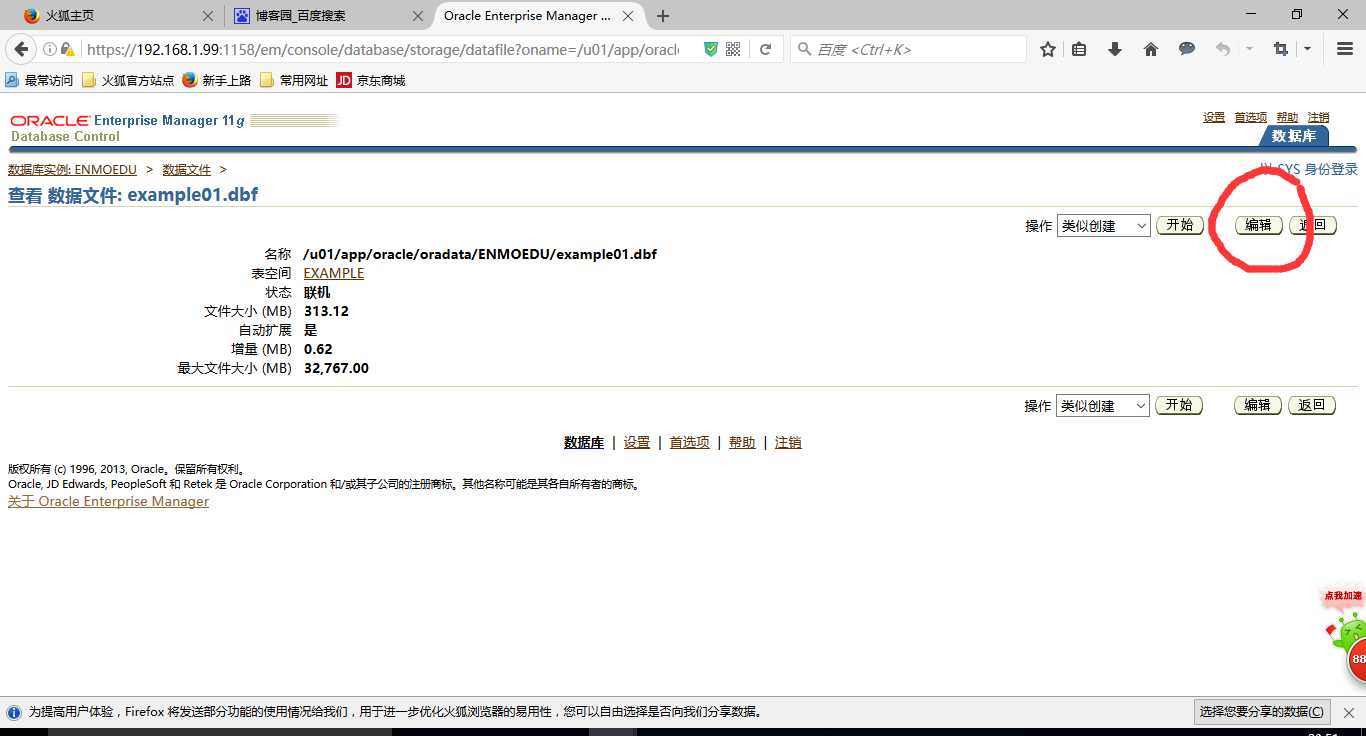The height and width of the screenshot is (736, 1366).
Task: Click the bottom 返回 button
Action: tap(1312, 405)
